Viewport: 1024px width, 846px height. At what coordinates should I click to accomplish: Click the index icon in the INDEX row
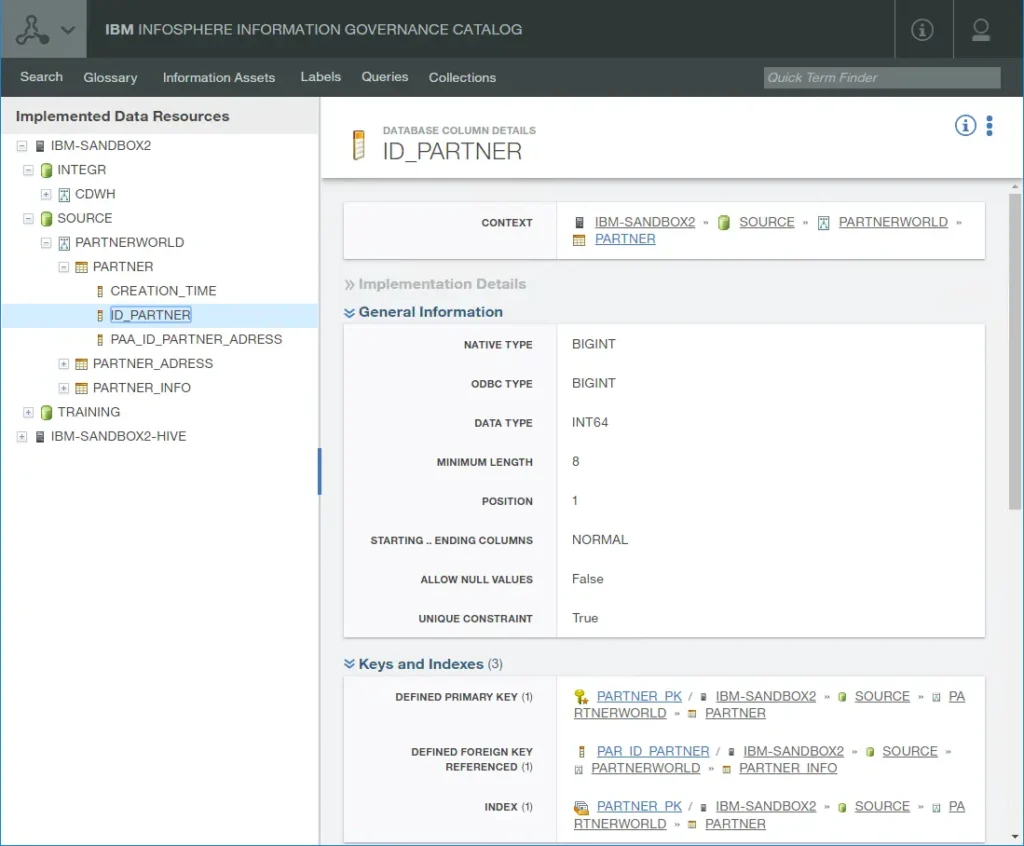(x=582, y=806)
